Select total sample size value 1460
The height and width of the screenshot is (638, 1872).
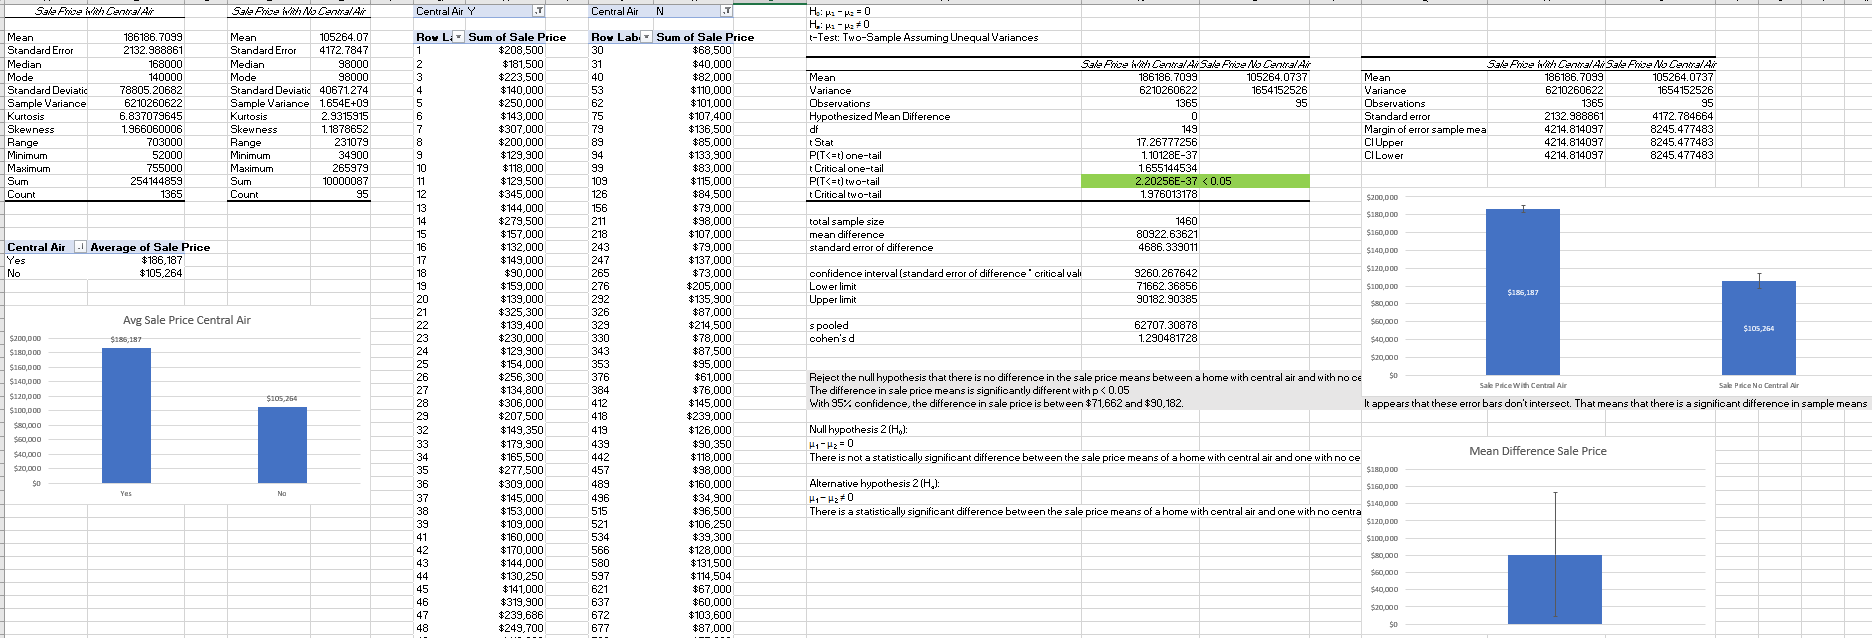click(1186, 221)
